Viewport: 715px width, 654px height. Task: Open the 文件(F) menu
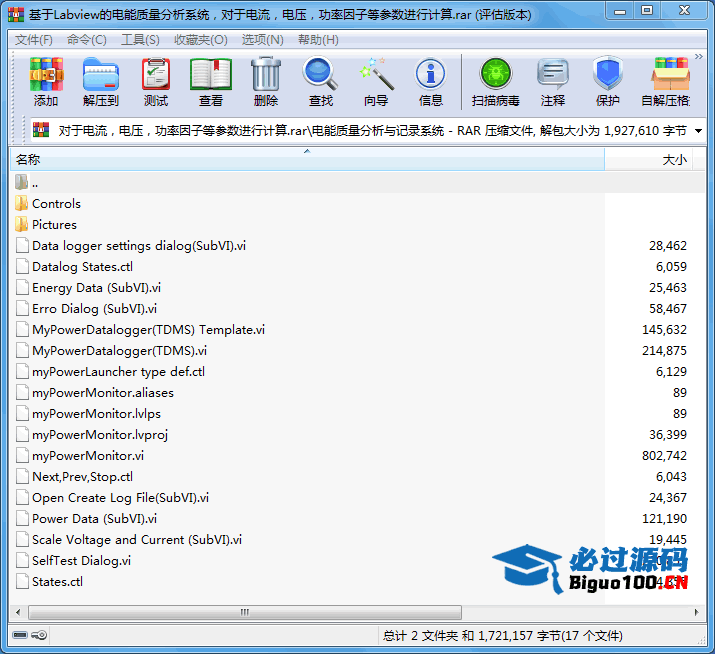pyautogui.click(x=34, y=40)
